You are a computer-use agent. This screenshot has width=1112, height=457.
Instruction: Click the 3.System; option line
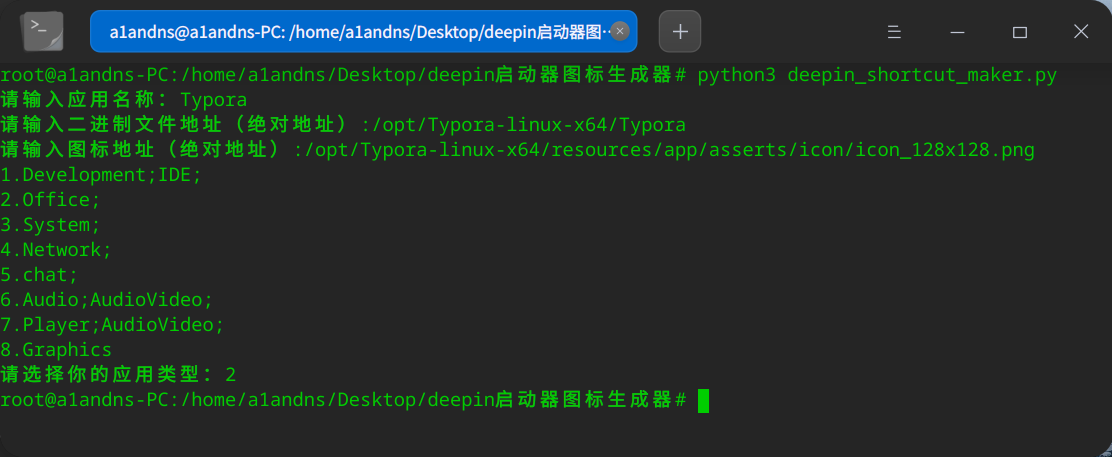pos(50,225)
